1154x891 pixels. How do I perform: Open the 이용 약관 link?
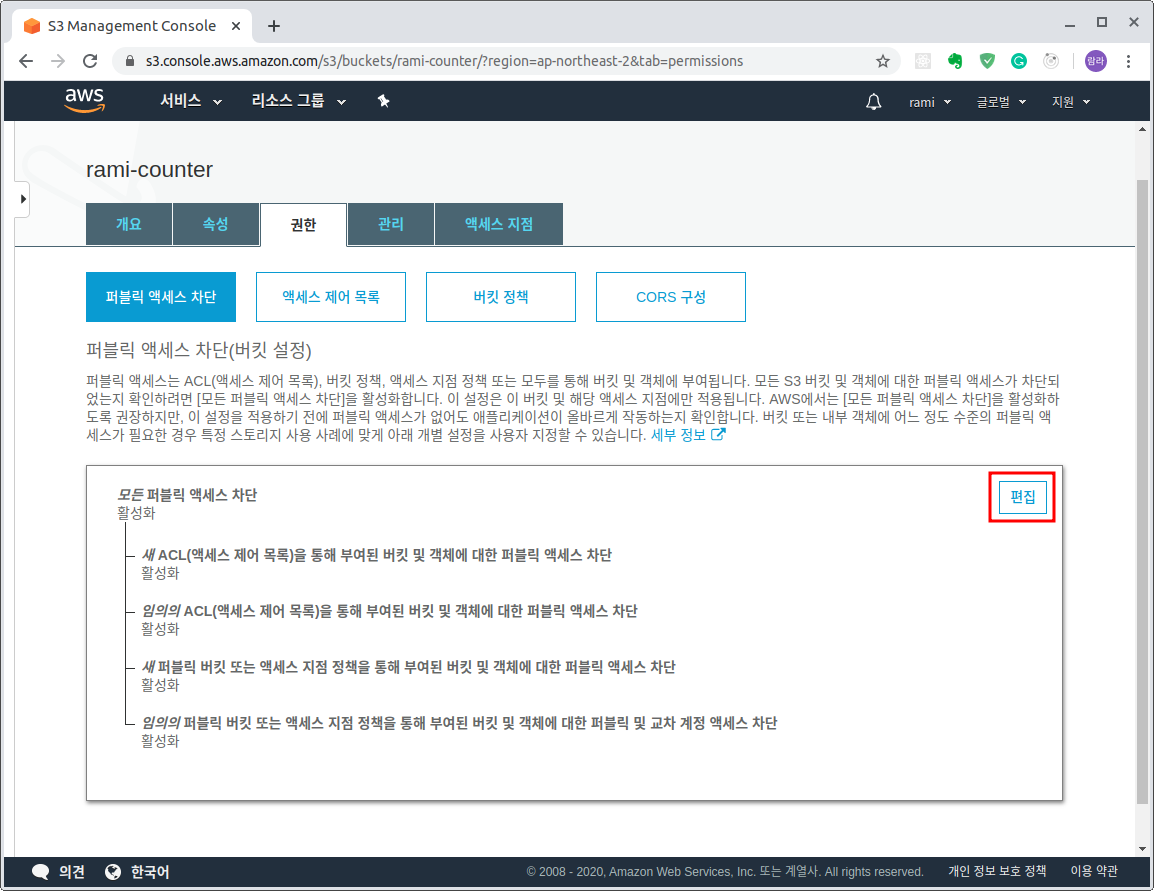(1094, 871)
